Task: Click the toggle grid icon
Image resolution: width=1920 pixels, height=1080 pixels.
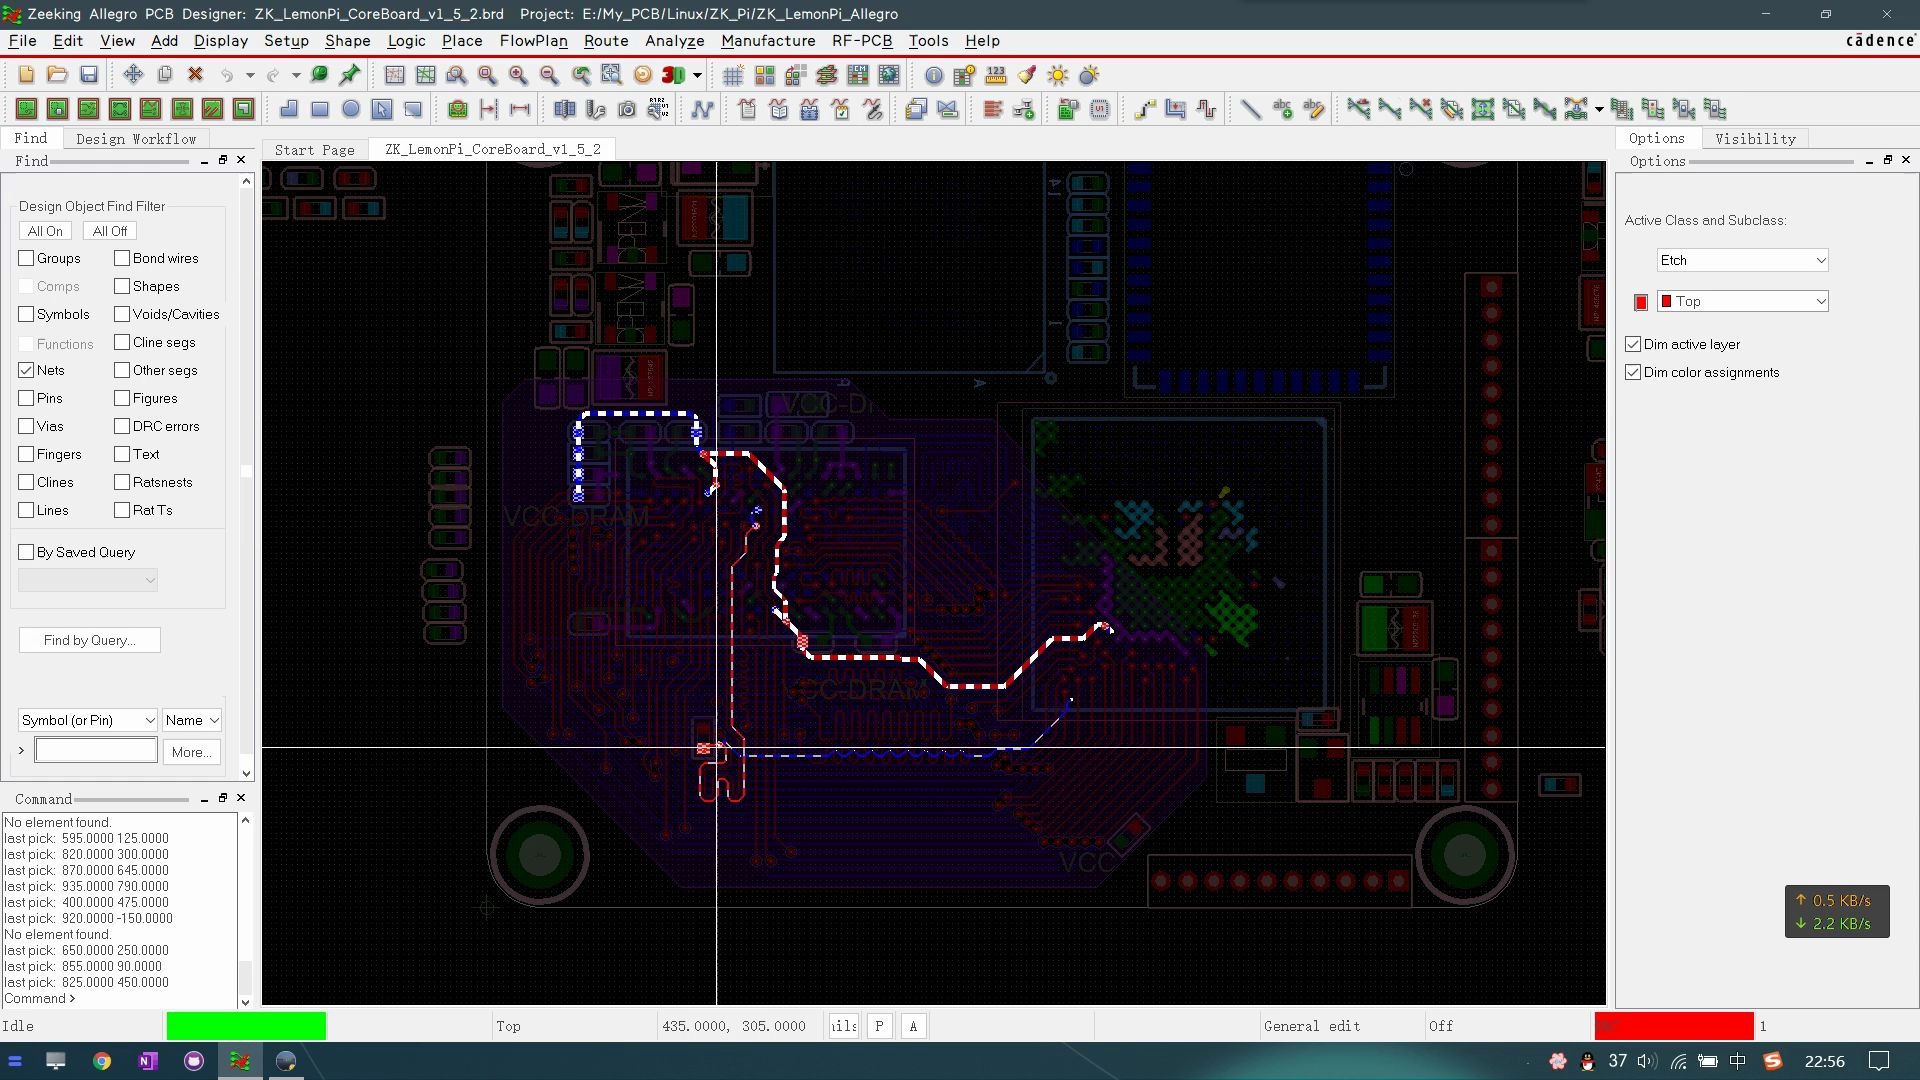Action: [733, 75]
